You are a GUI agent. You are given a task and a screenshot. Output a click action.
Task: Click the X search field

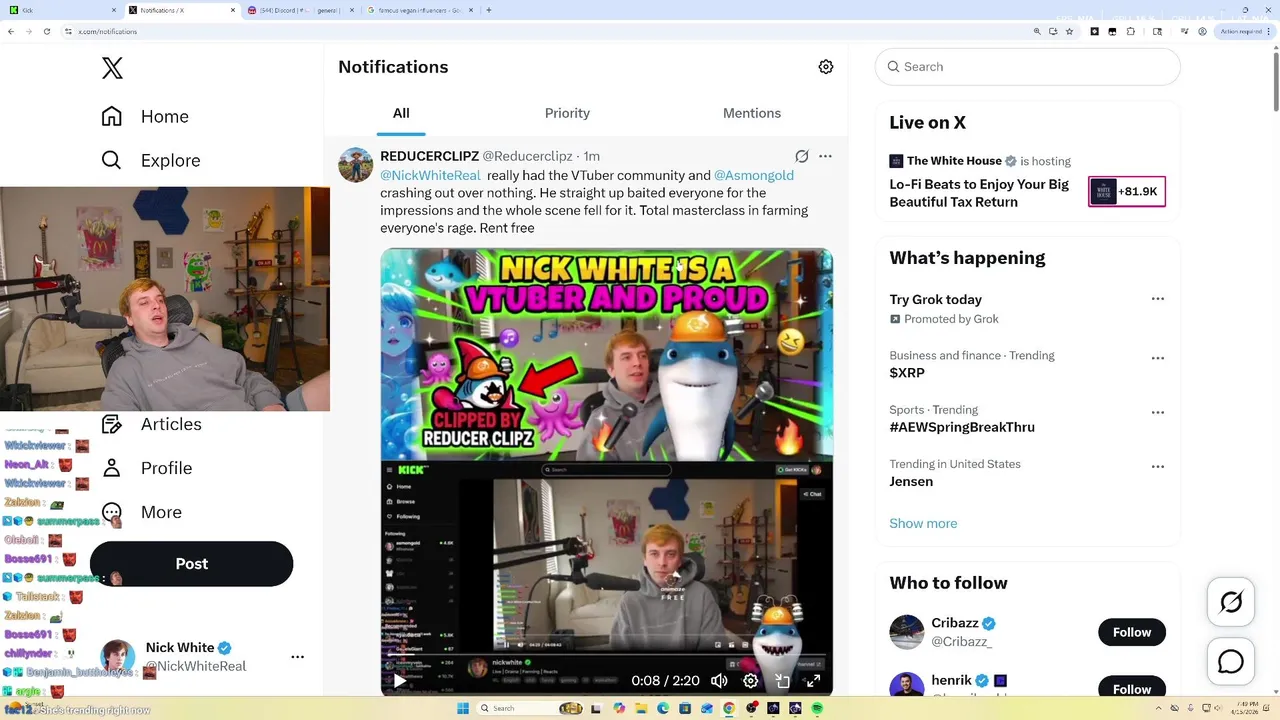1028,67
